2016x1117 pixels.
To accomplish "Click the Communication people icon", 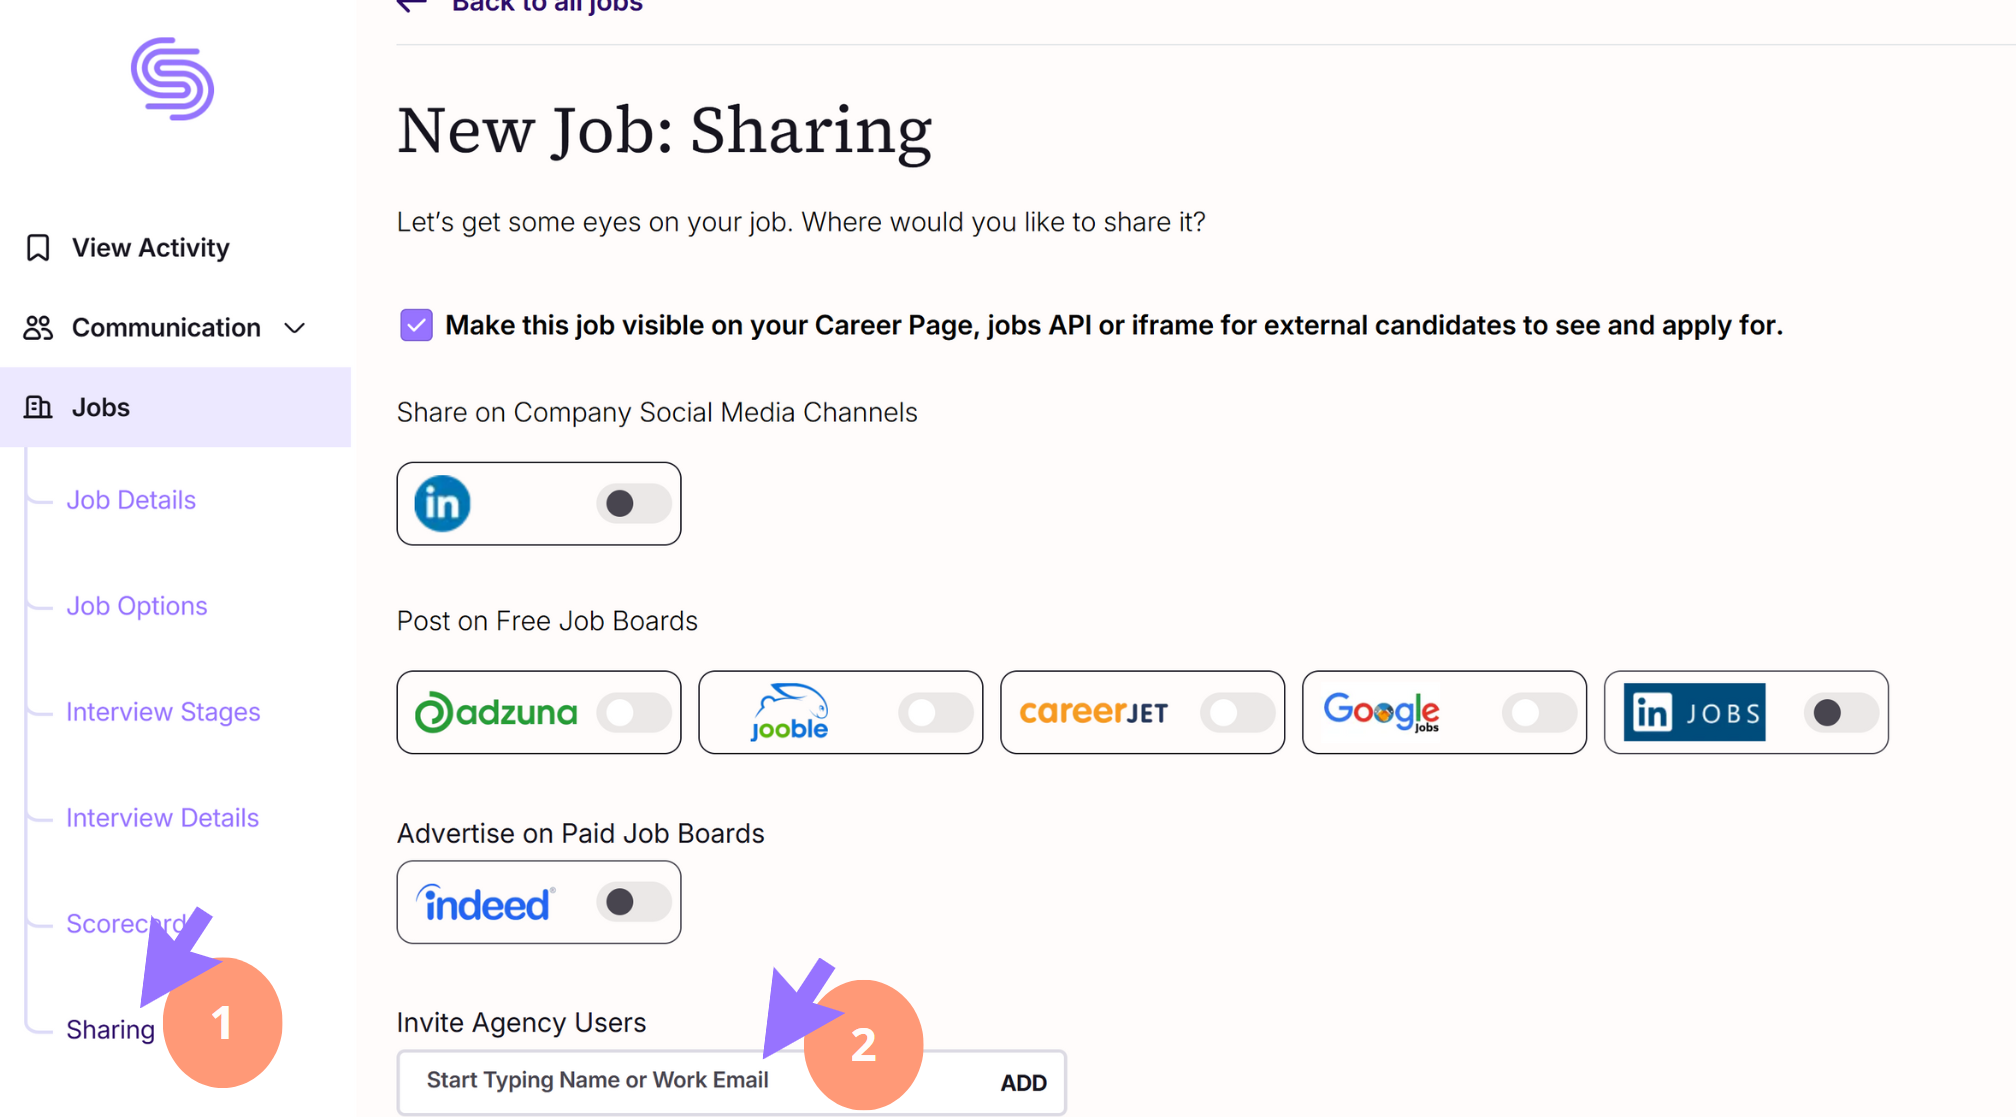I will click(x=38, y=328).
